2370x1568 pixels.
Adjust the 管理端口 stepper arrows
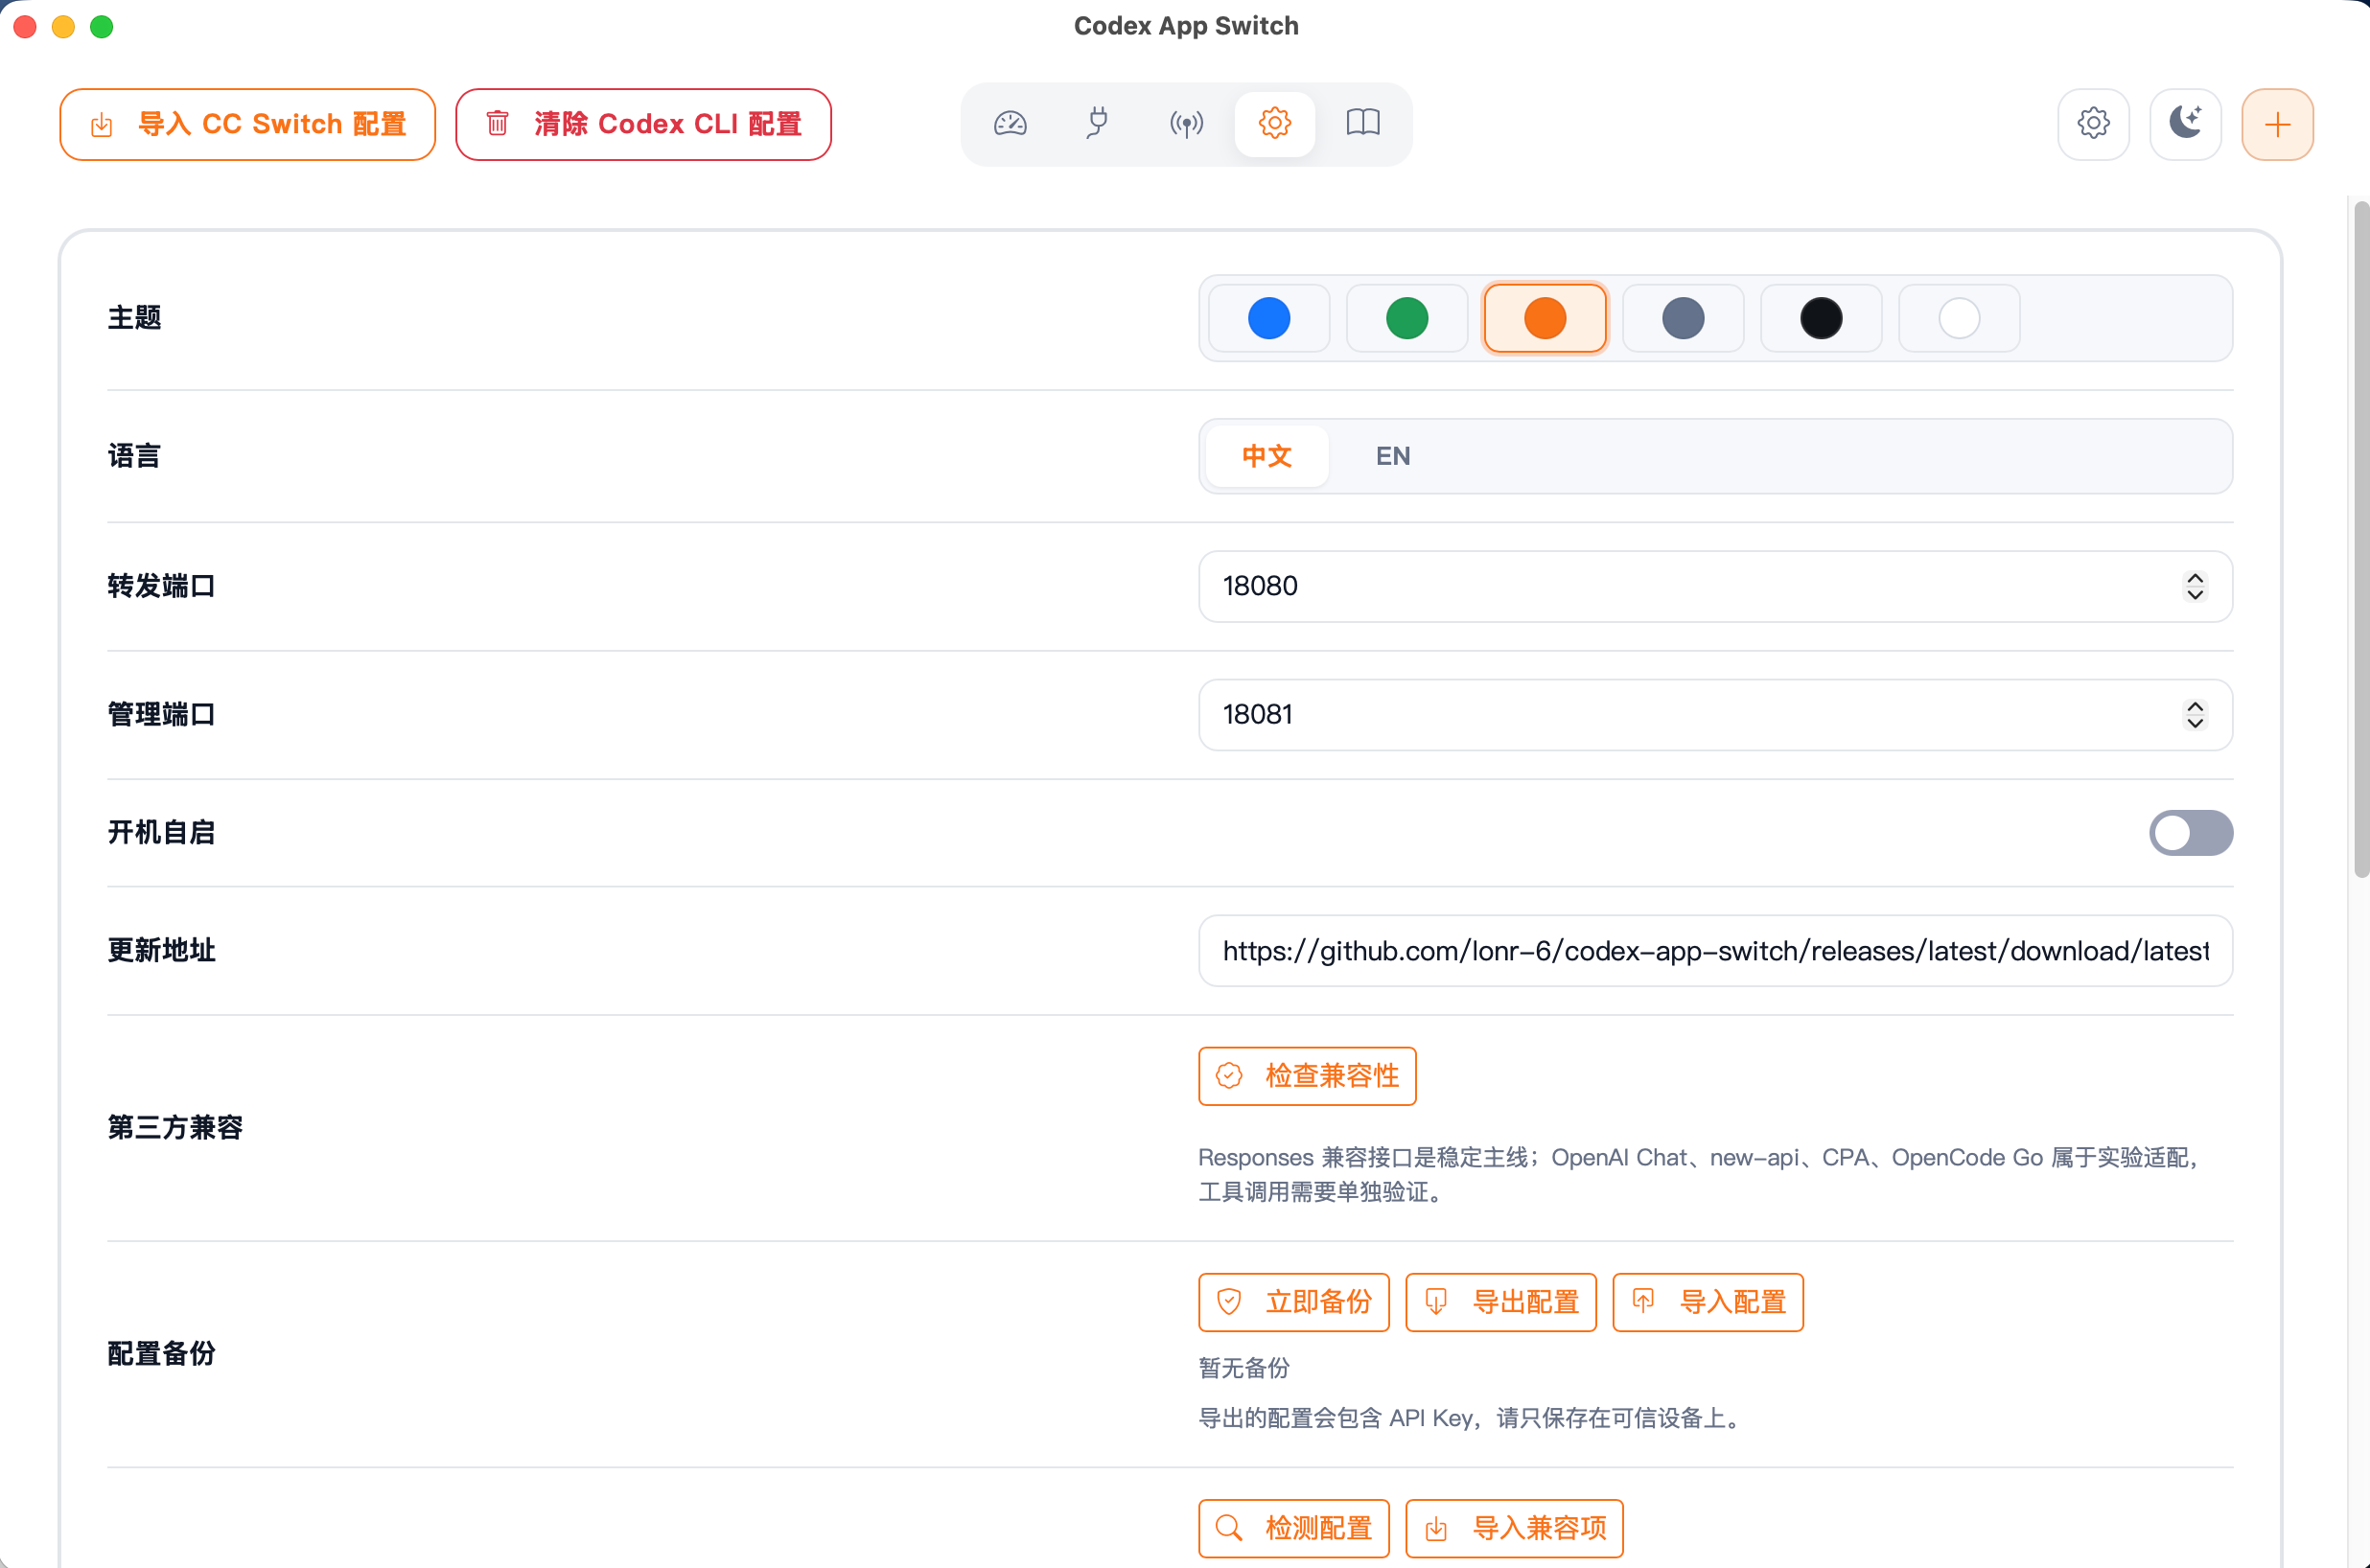pyautogui.click(x=2194, y=715)
